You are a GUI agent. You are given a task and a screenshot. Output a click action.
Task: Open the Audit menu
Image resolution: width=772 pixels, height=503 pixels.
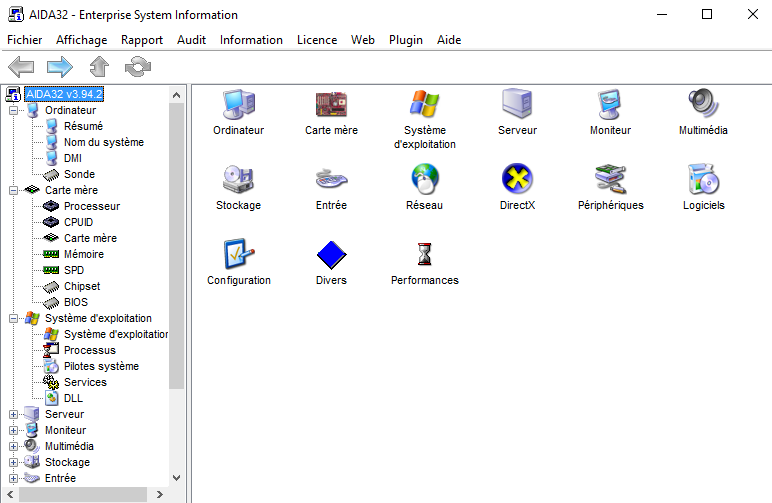tap(192, 40)
